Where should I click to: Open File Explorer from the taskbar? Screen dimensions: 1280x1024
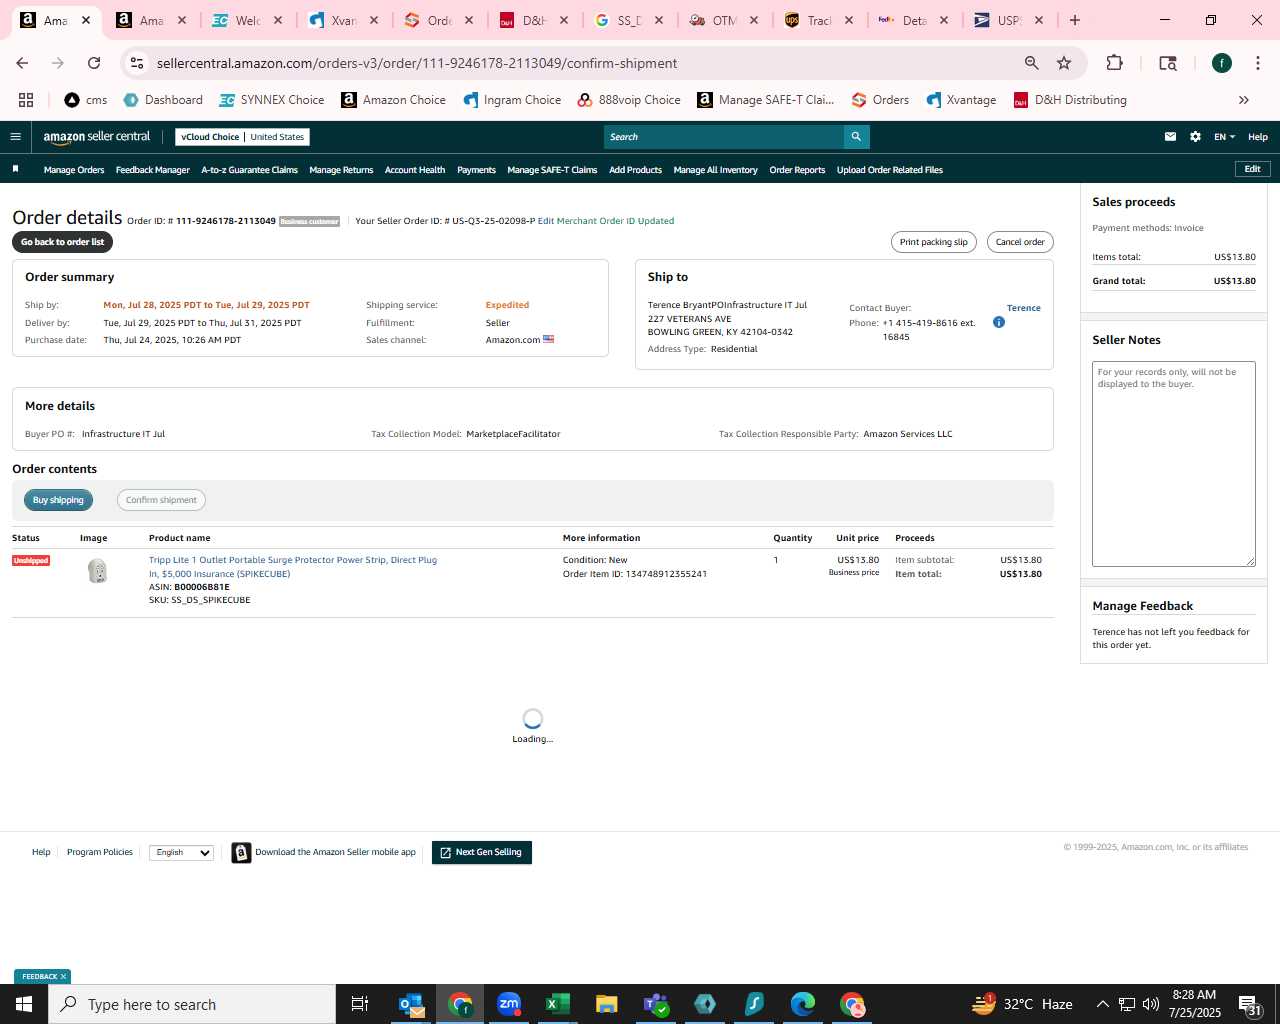pyautogui.click(x=606, y=1004)
